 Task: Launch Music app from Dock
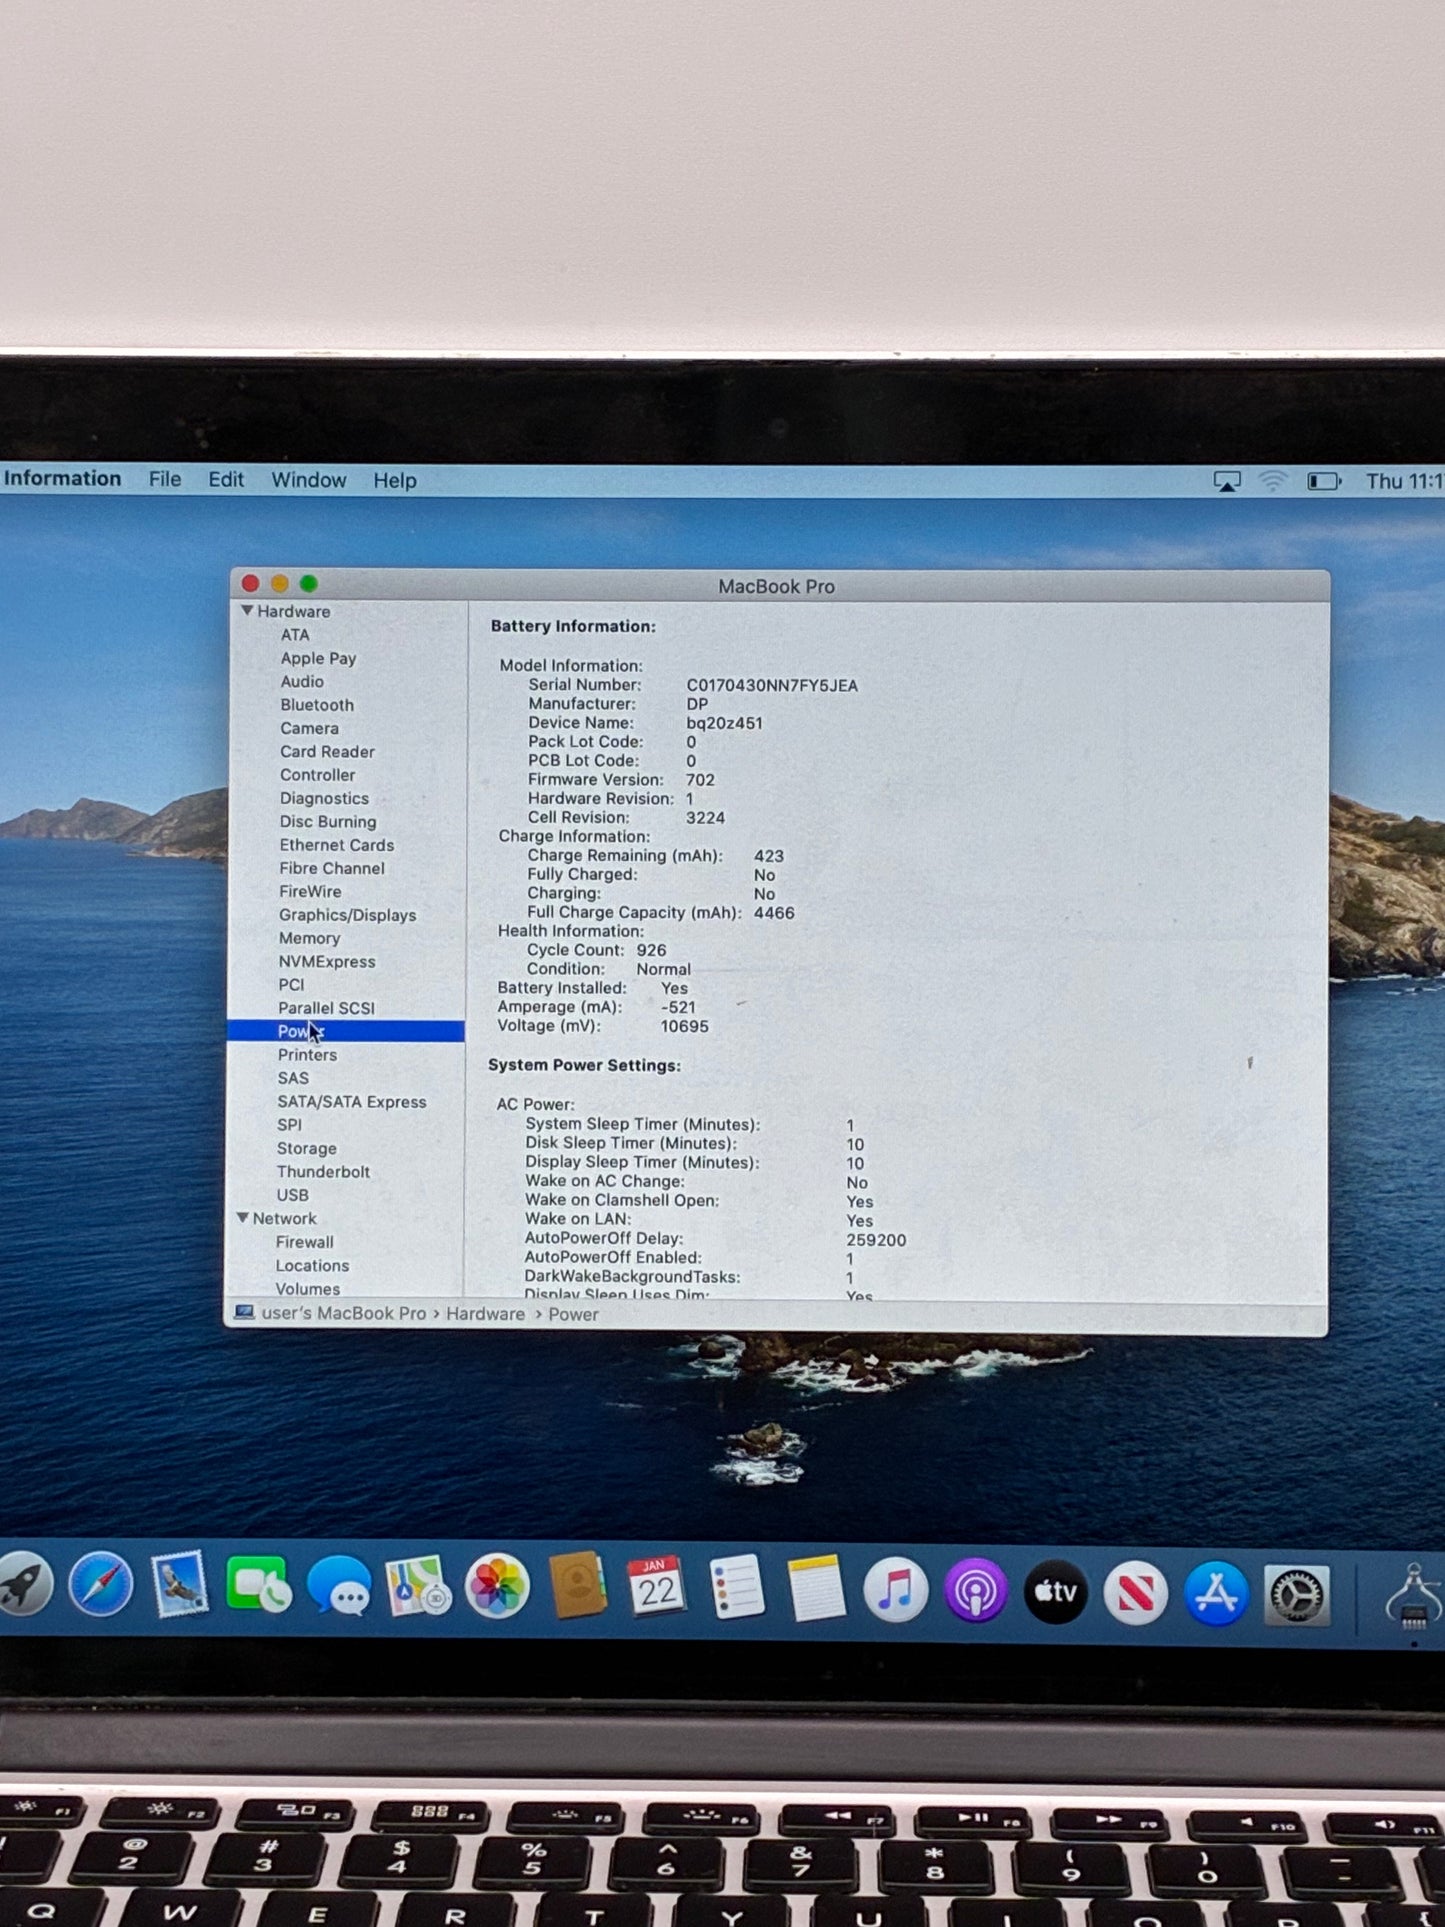(896, 1590)
